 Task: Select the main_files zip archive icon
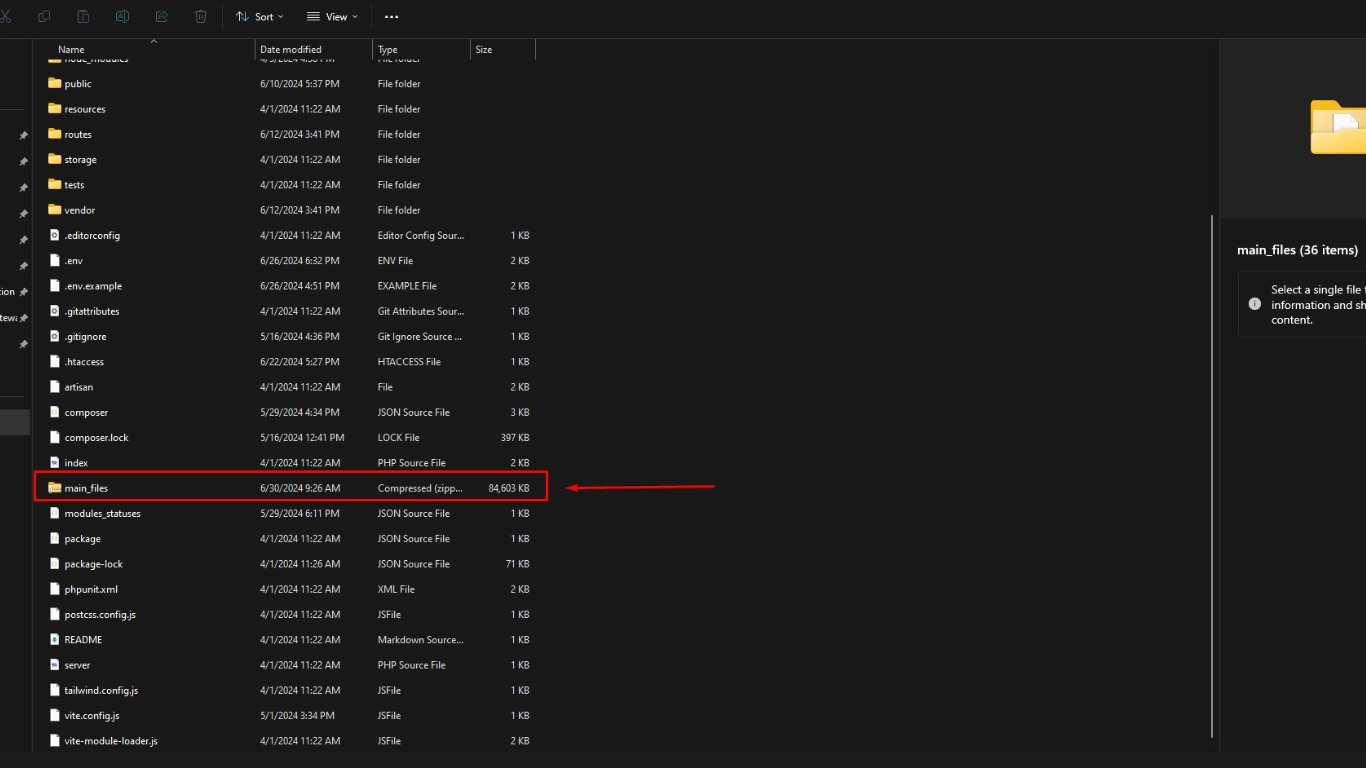pos(55,488)
